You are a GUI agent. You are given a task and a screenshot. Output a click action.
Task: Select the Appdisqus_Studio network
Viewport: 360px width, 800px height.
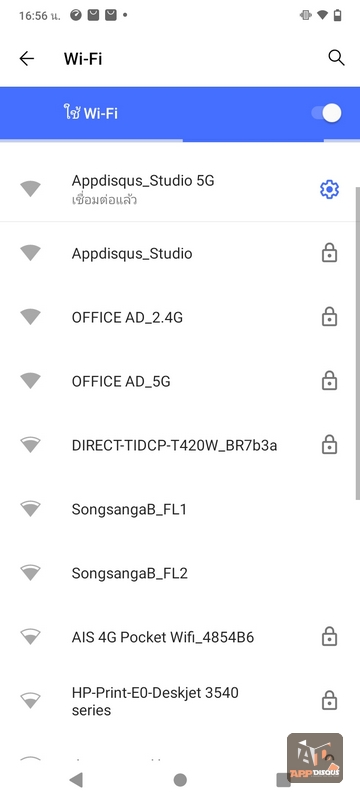tap(180, 254)
